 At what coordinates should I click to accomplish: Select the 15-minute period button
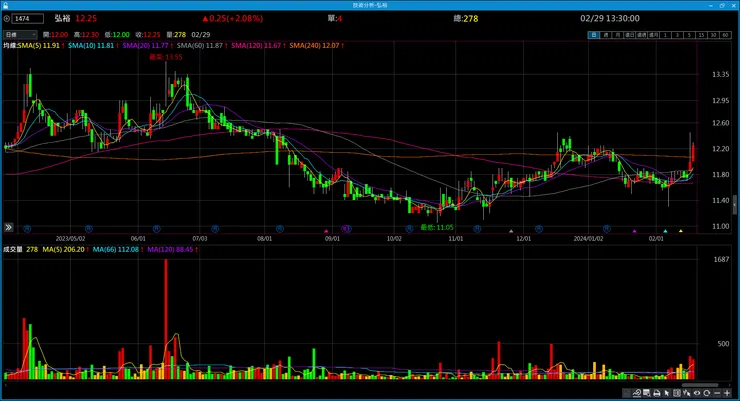click(701, 35)
